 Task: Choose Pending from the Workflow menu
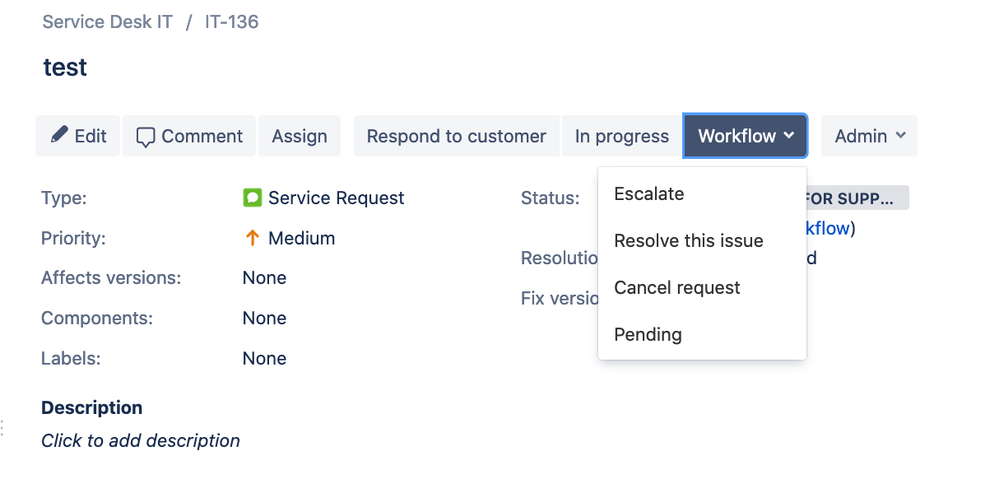(x=648, y=335)
